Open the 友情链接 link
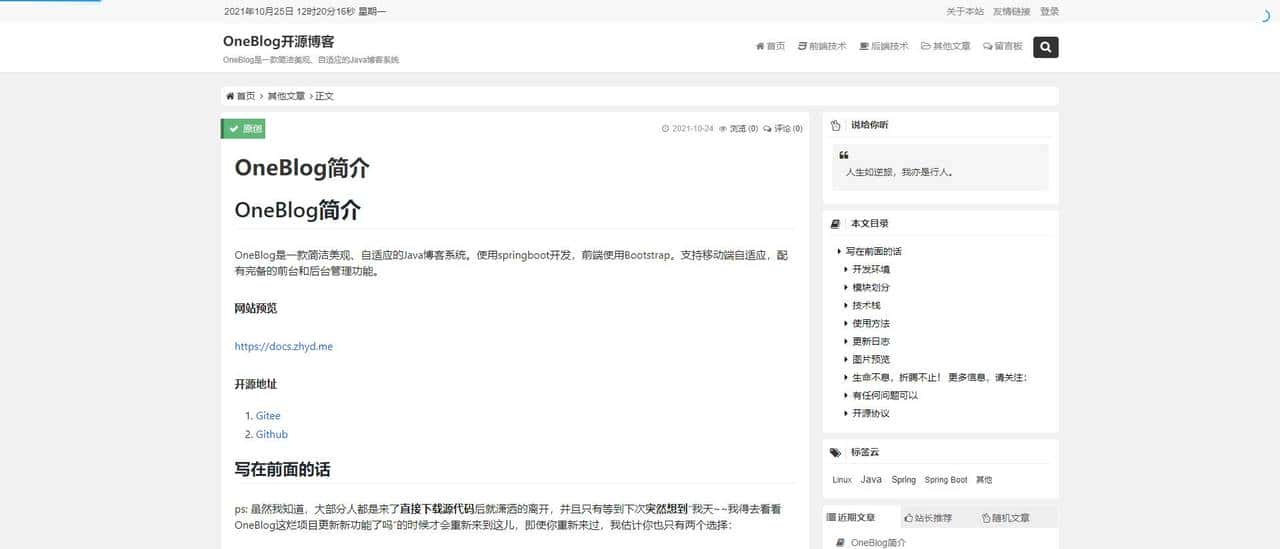 1011,12
